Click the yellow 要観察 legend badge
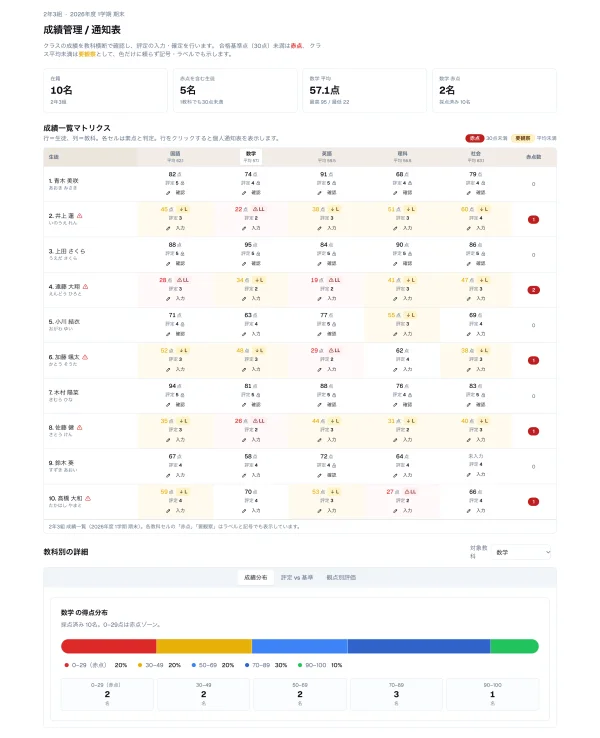Screen dimensions: 600x738 [523, 138]
